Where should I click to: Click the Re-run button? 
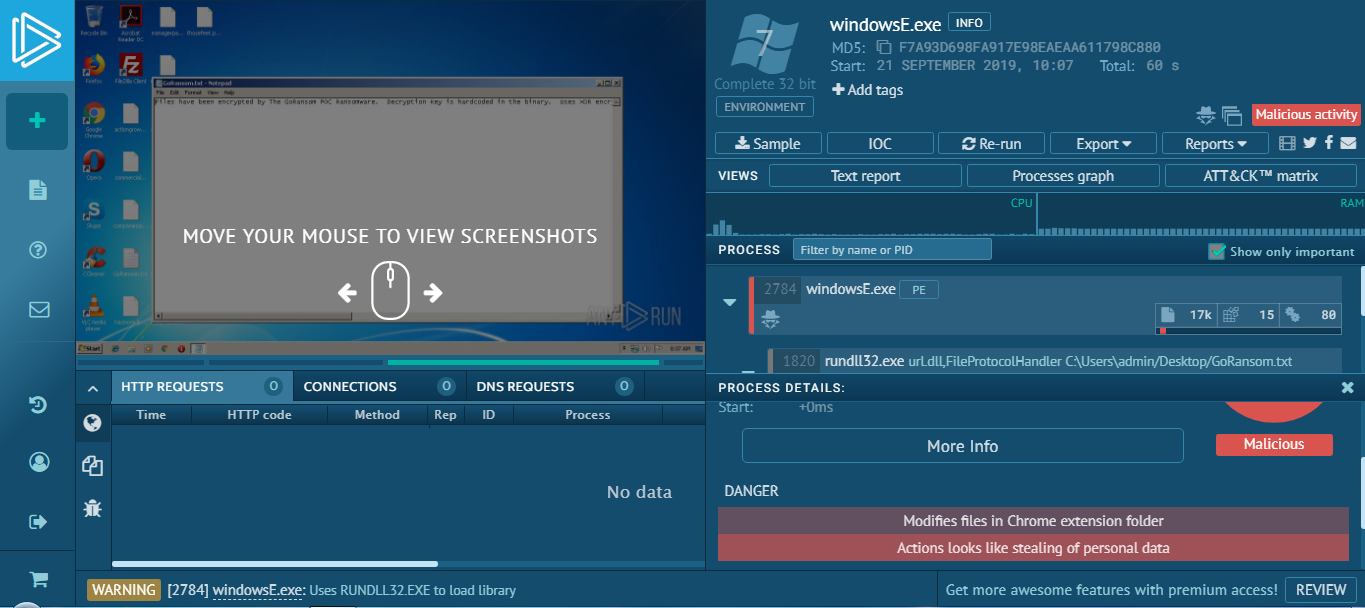pyautogui.click(x=991, y=143)
